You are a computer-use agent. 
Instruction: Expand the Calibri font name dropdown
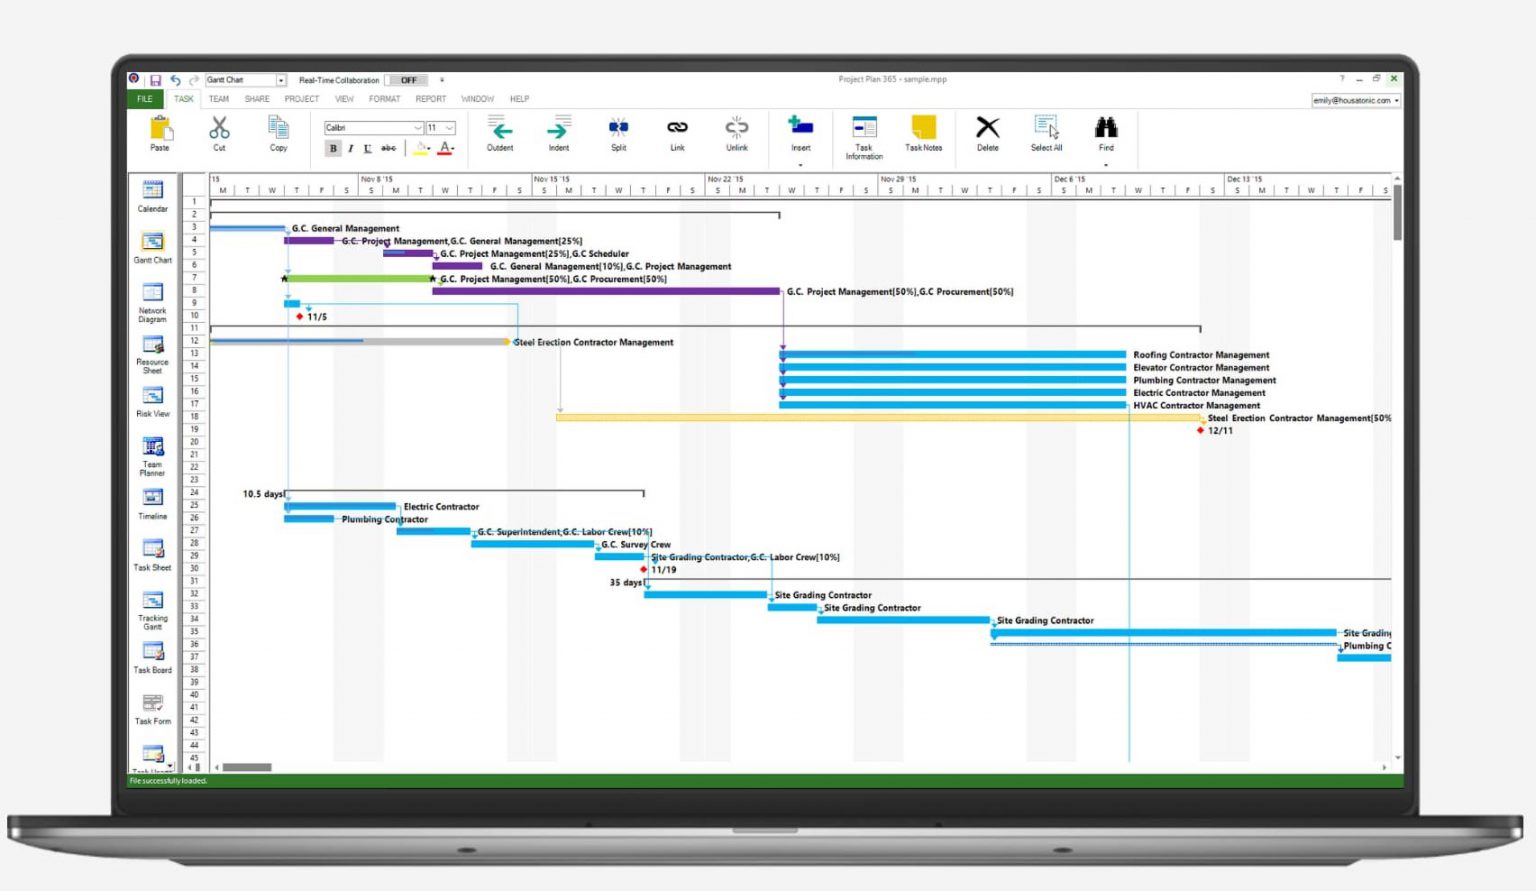click(418, 128)
